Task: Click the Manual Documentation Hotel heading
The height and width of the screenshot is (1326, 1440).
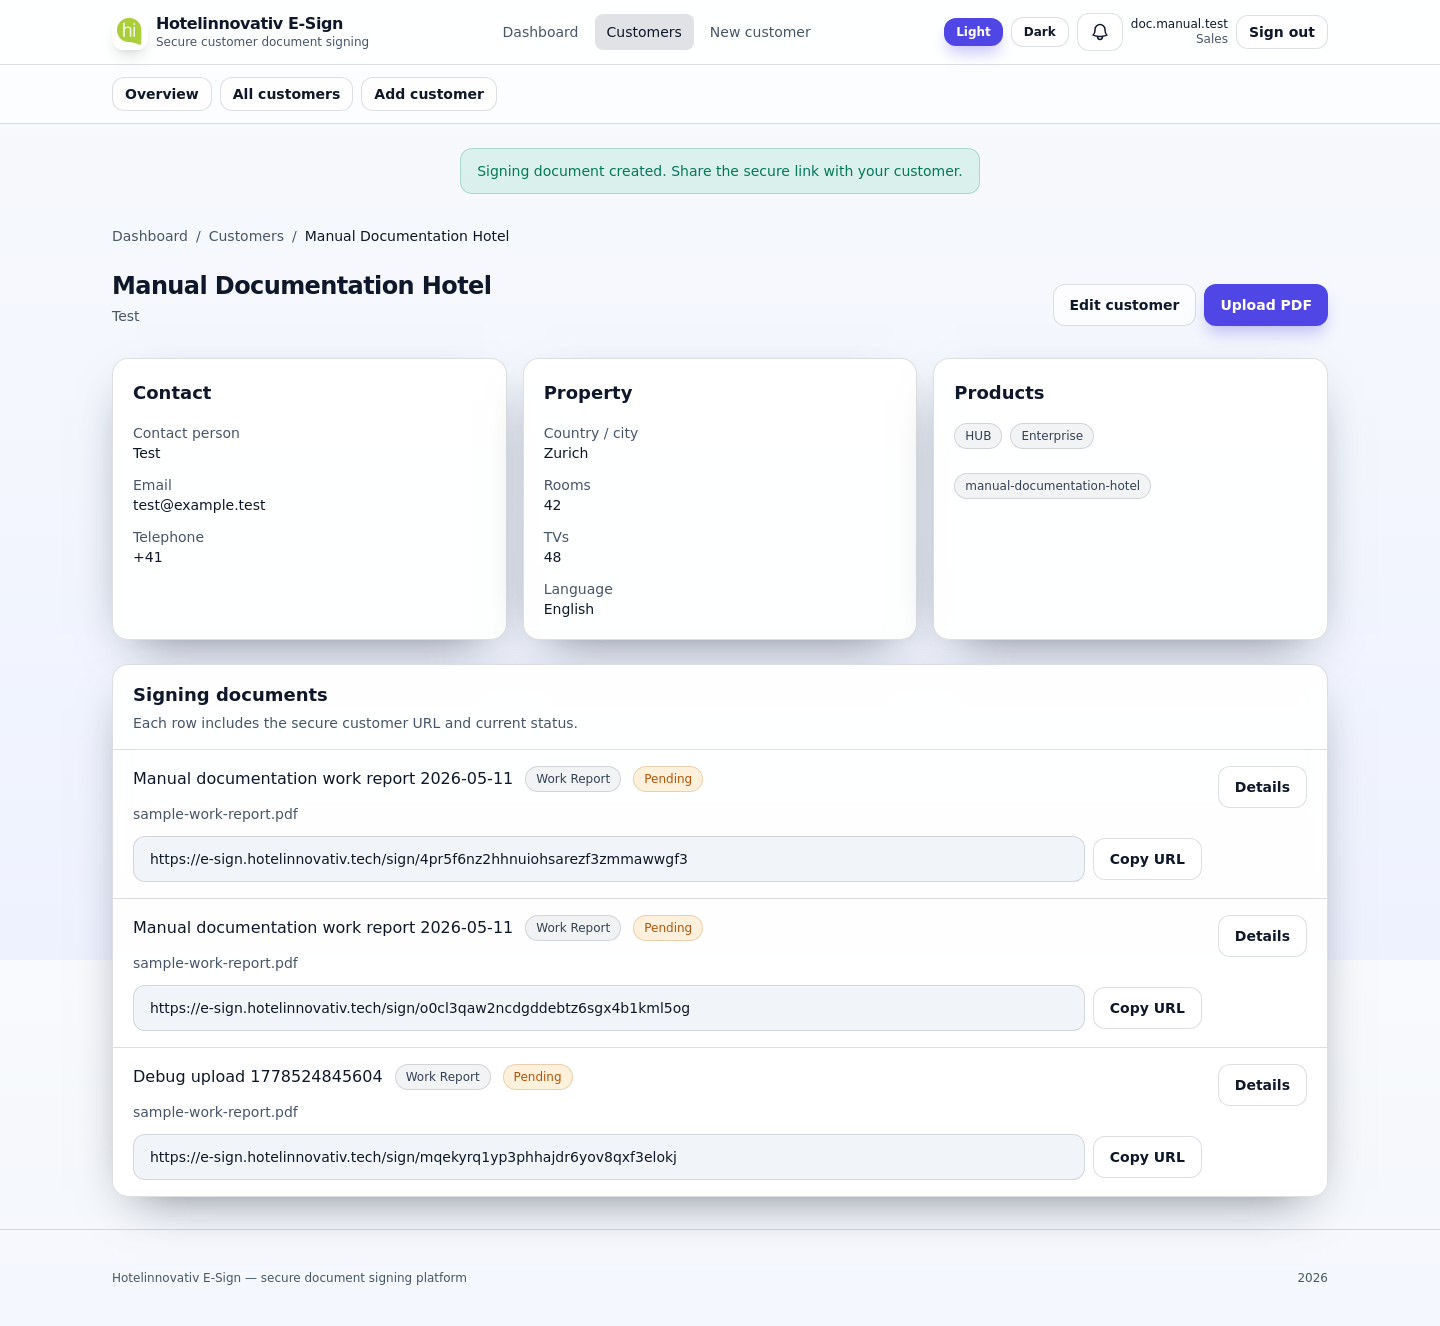Action: tap(302, 285)
